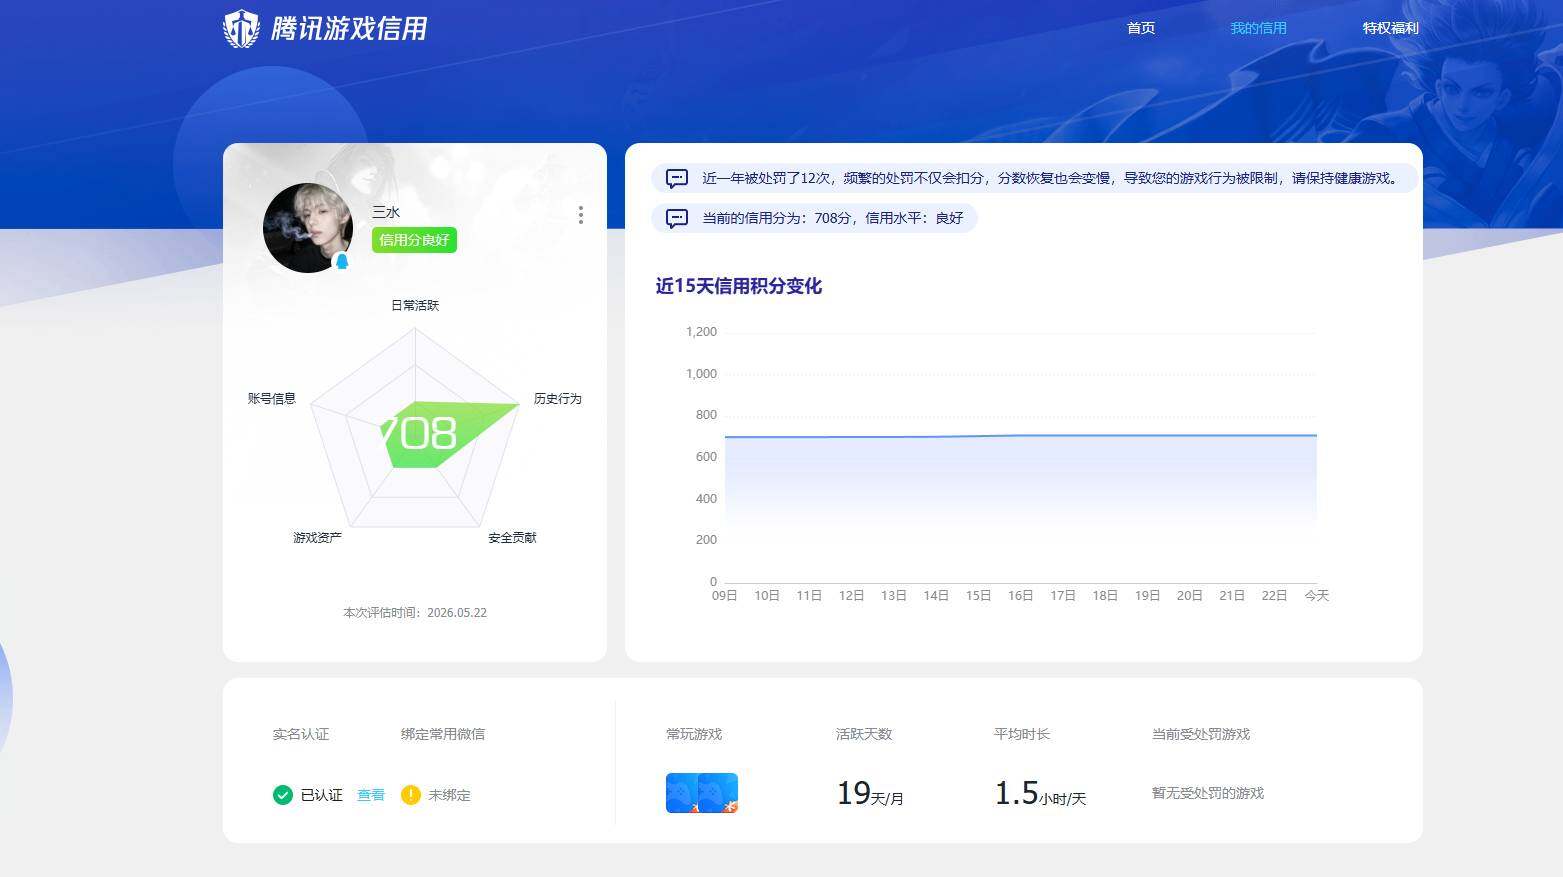Click the 708 score in the radar chart

(418, 433)
